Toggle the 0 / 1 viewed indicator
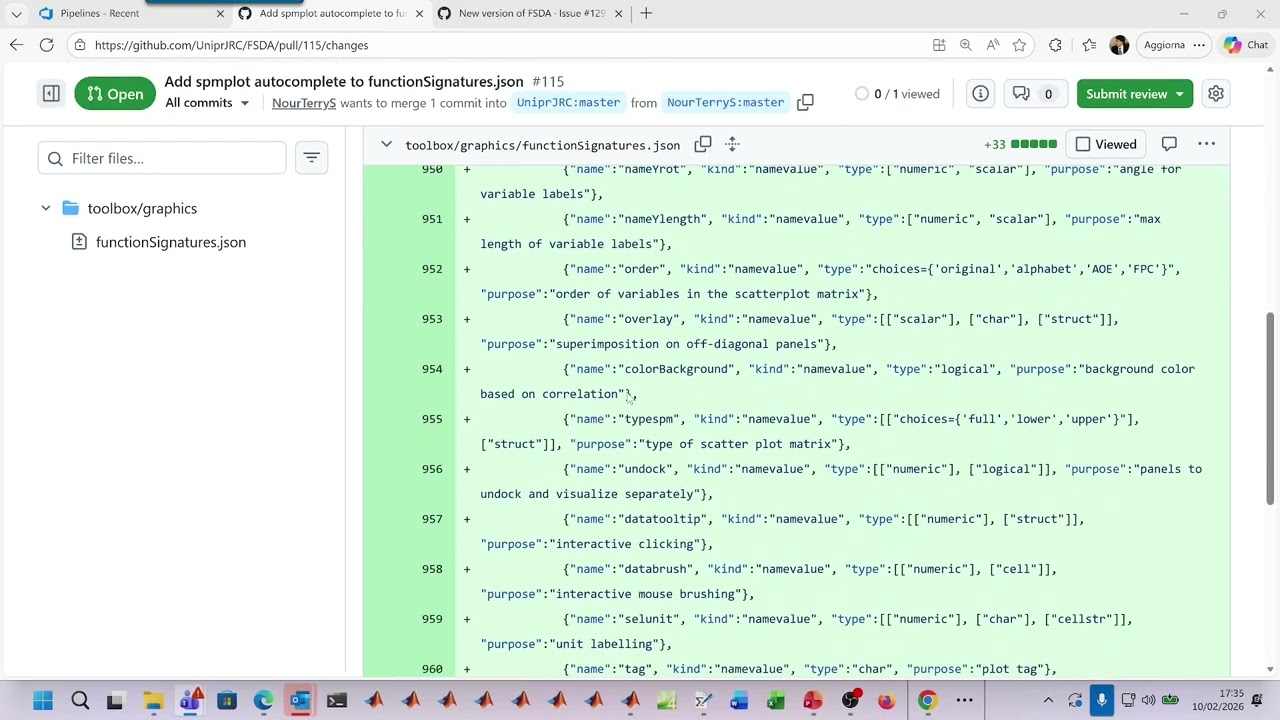Viewport: 1280px width, 720px height. point(897,94)
